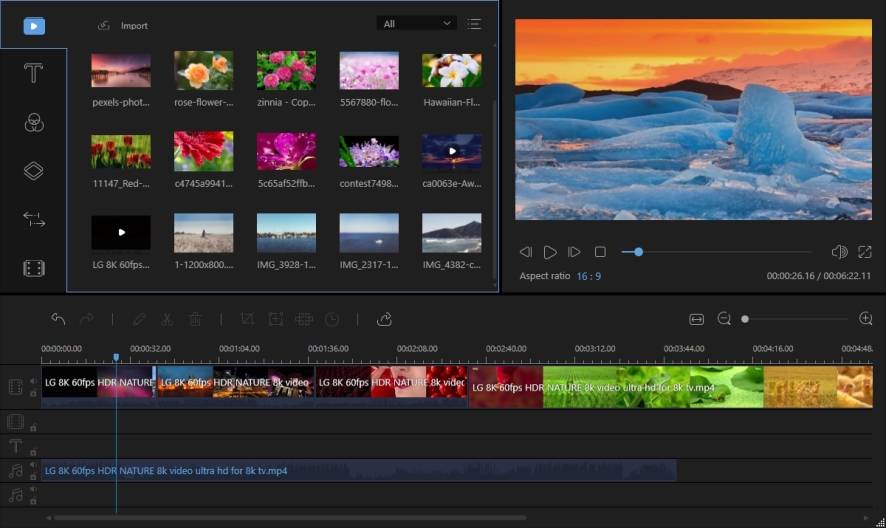Screen dimensions: 886x528
Task: Open the Elements filmstrip tab in sidebar
Action: pos(34,268)
